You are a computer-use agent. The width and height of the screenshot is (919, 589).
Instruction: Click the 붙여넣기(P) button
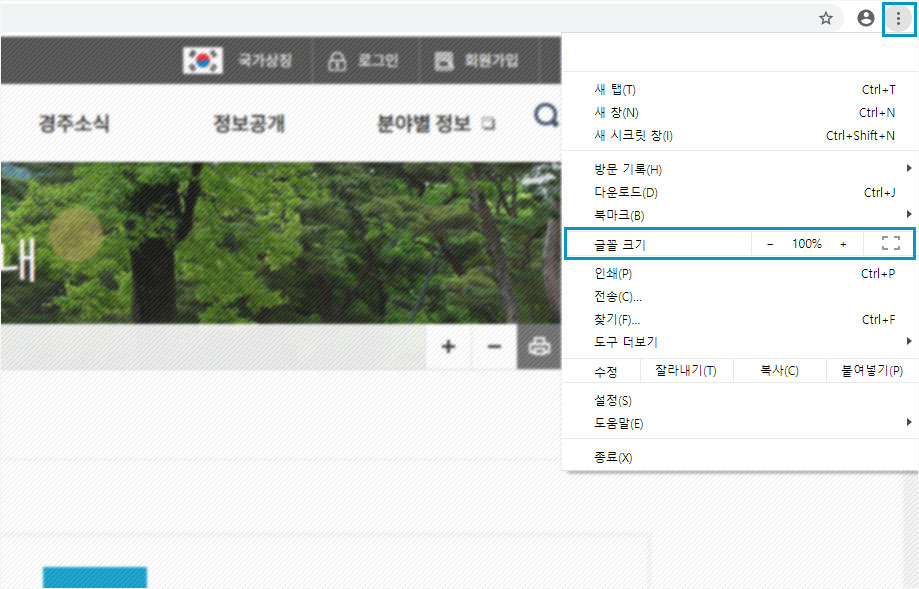coord(872,371)
